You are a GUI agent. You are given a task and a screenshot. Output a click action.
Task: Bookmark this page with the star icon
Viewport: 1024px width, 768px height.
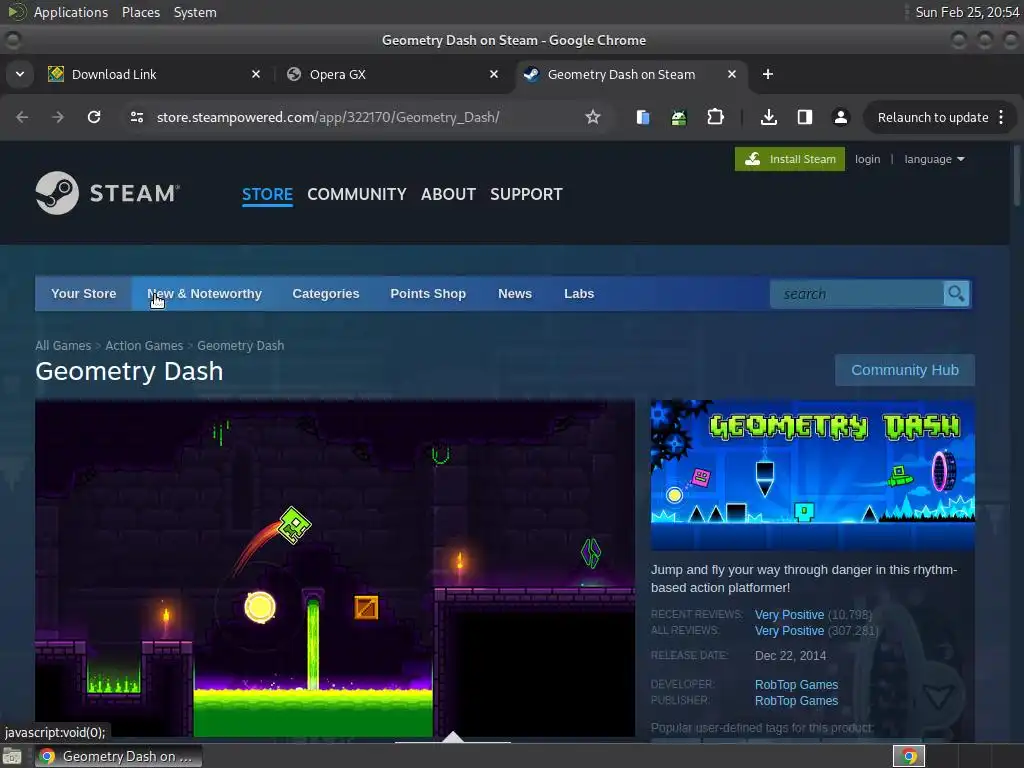pos(592,117)
